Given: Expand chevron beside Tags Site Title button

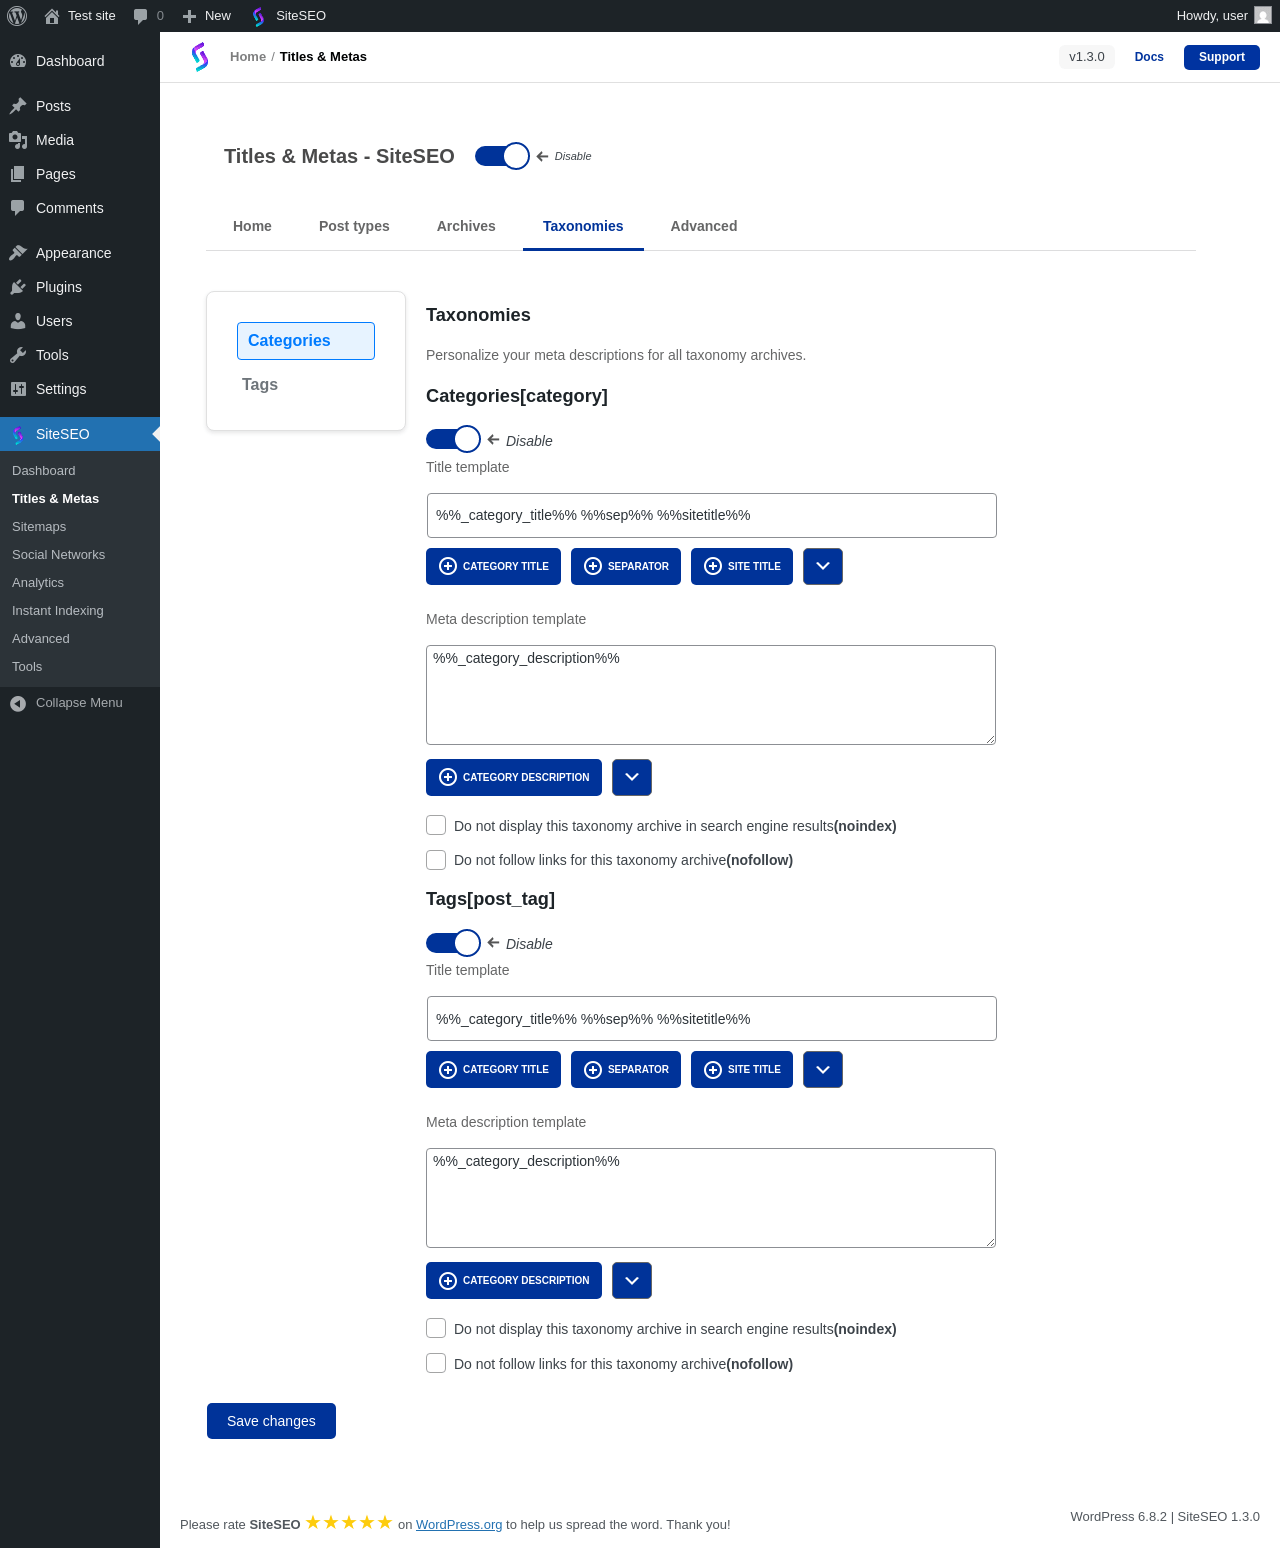Looking at the screenshot, I should (823, 1069).
